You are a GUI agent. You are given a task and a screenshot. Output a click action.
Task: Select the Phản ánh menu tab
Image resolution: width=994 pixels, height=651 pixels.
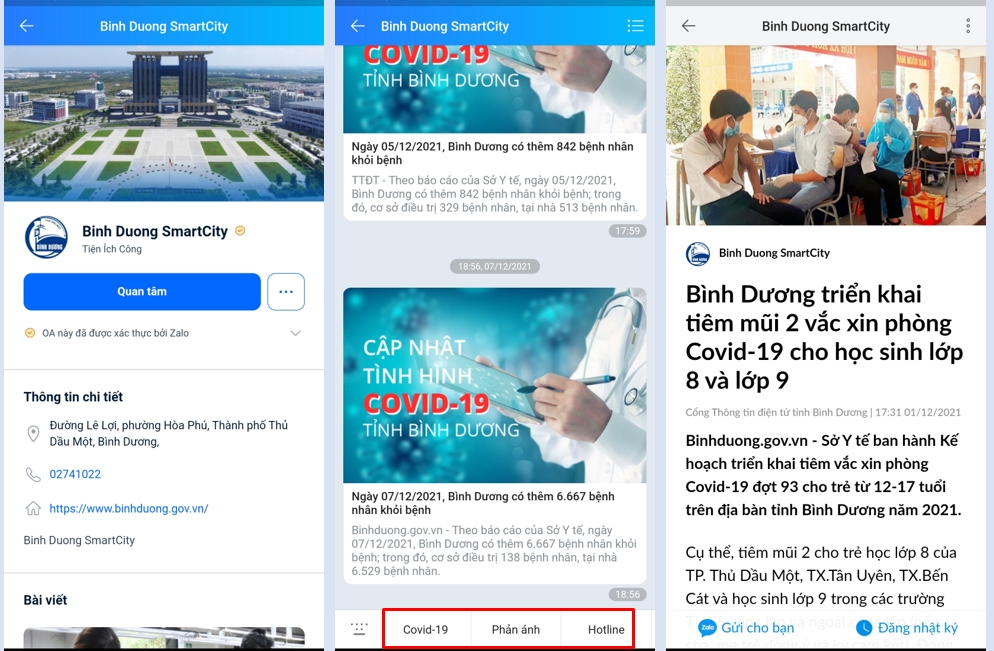point(516,629)
